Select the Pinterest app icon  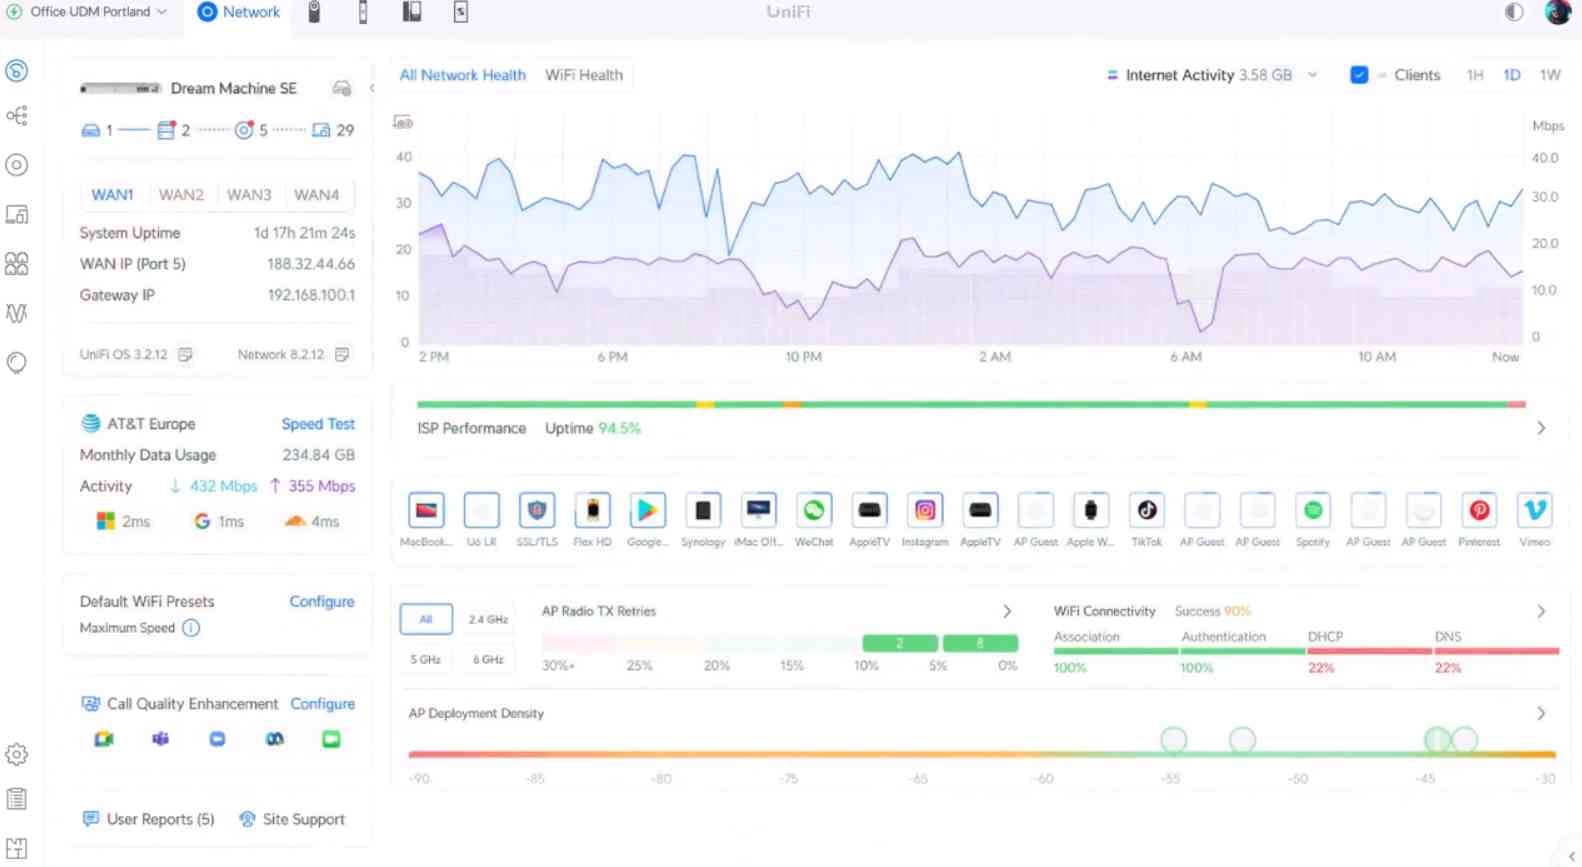1478,511
